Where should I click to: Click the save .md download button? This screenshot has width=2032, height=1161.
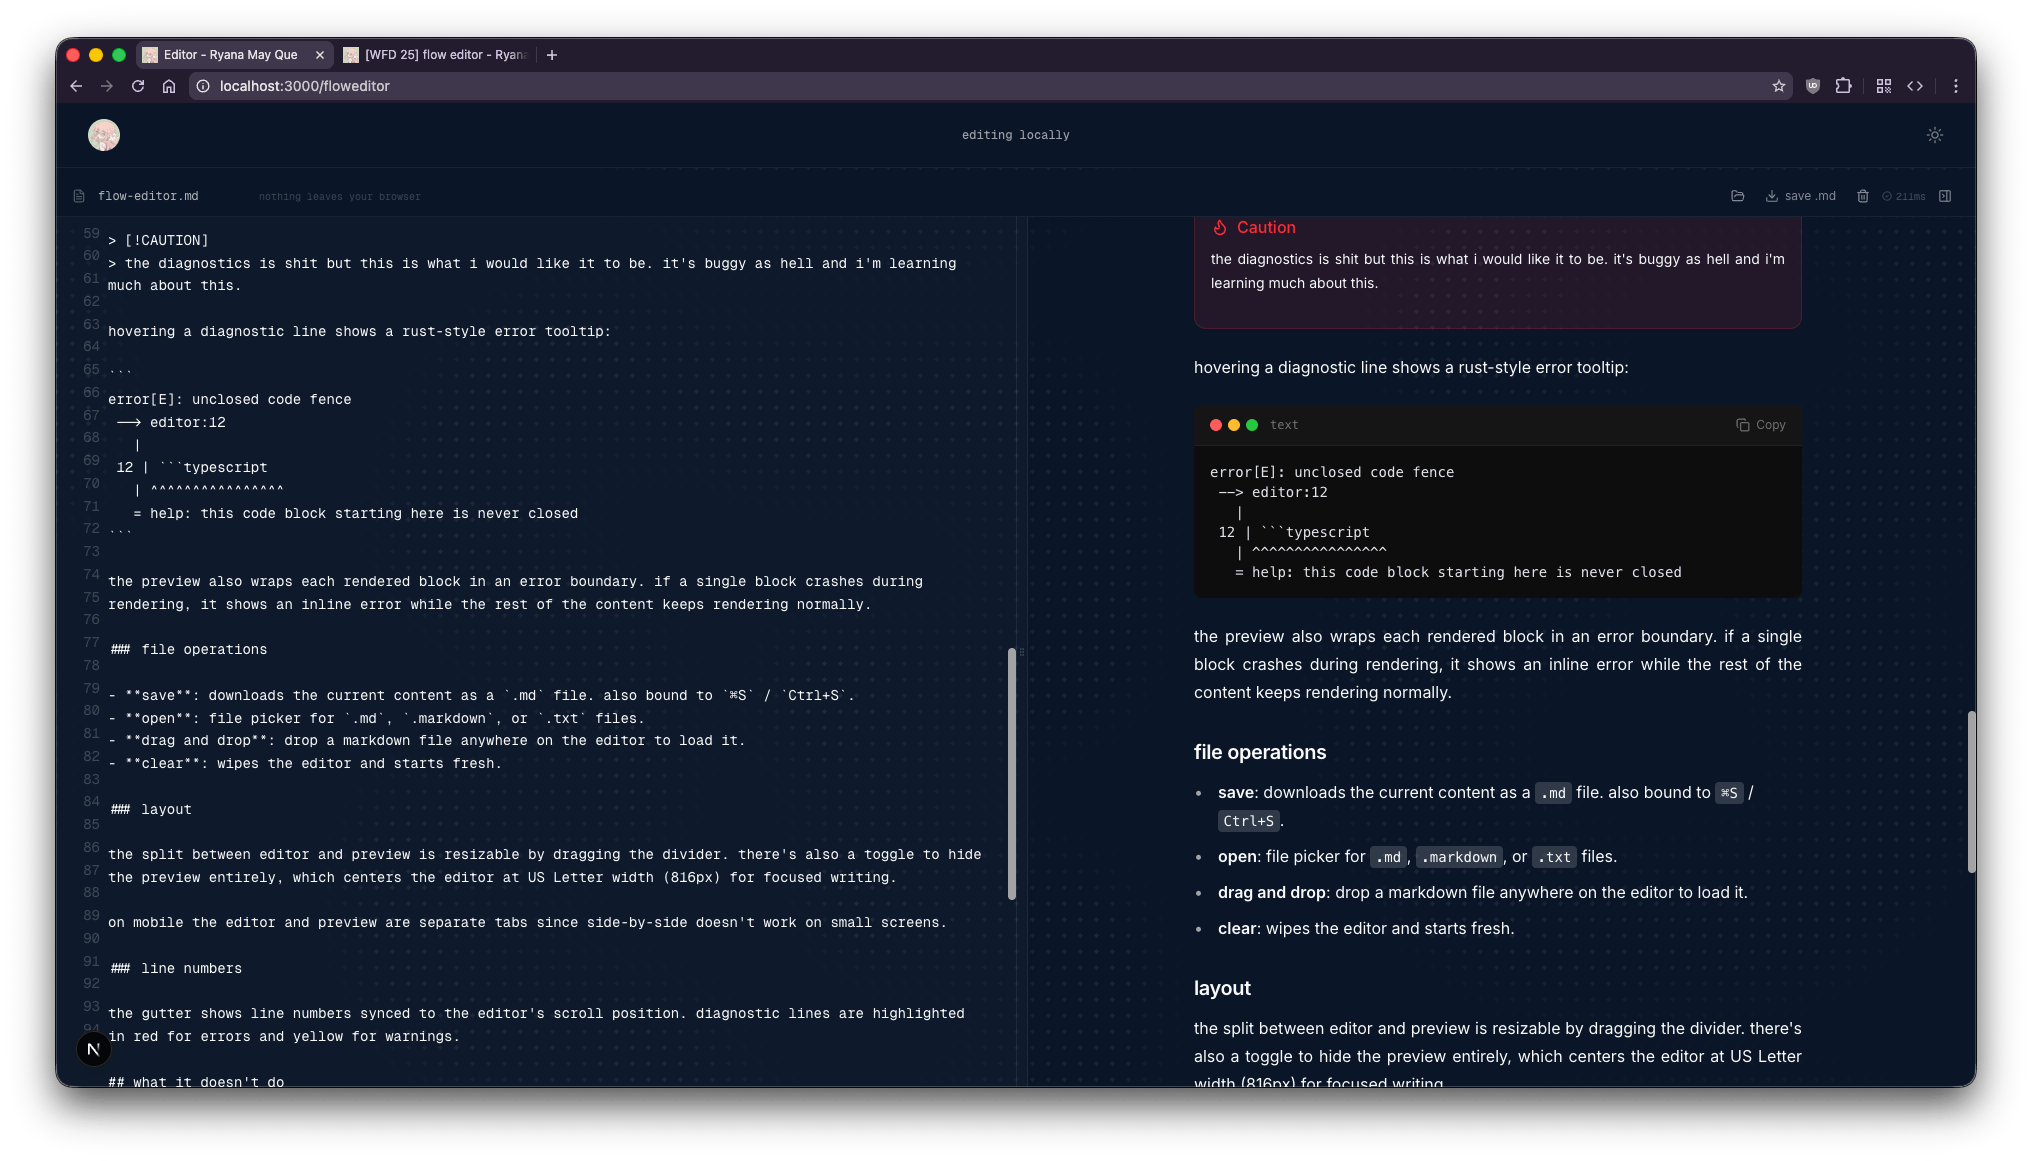point(1800,196)
